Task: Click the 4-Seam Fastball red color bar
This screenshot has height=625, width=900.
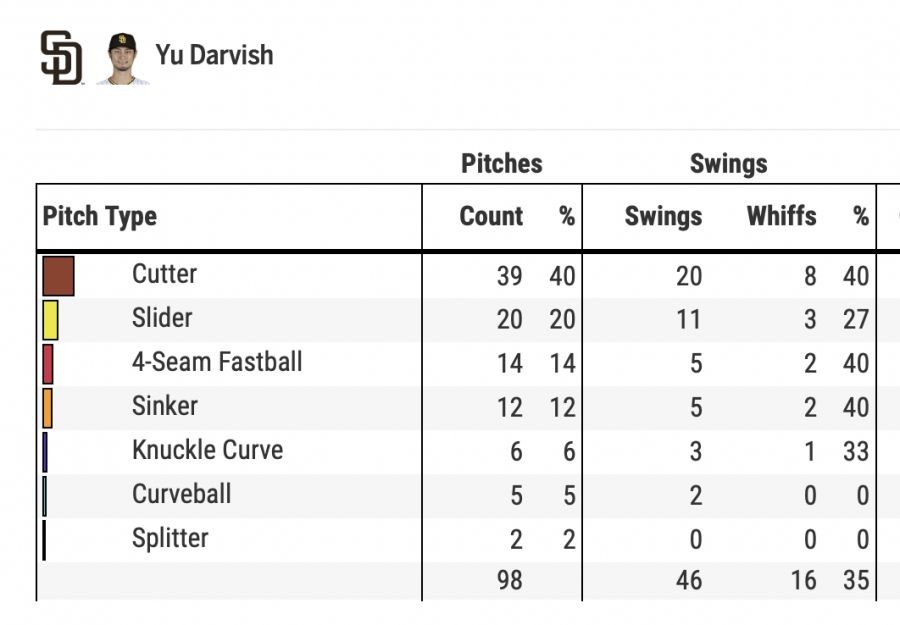Action: tap(48, 364)
